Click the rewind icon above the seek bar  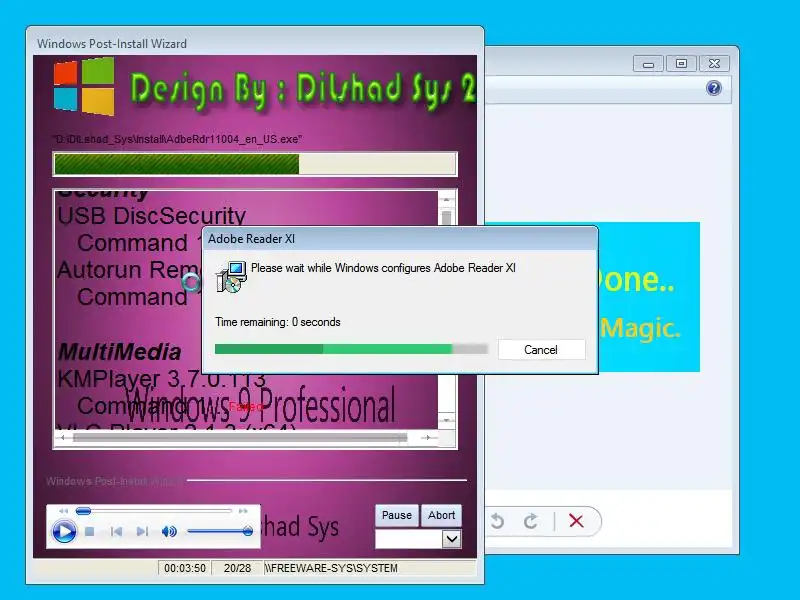pyautogui.click(x=63, y=511)
